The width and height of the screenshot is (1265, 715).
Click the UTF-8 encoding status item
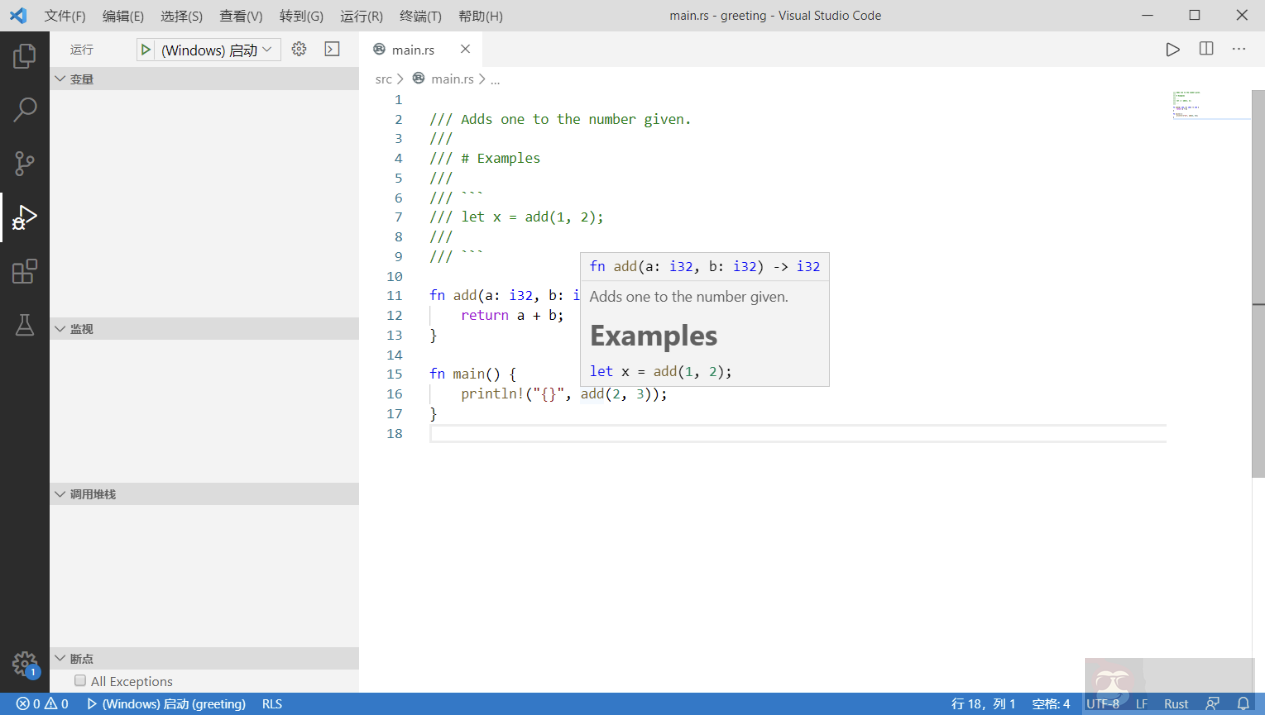pos(1102,704)
